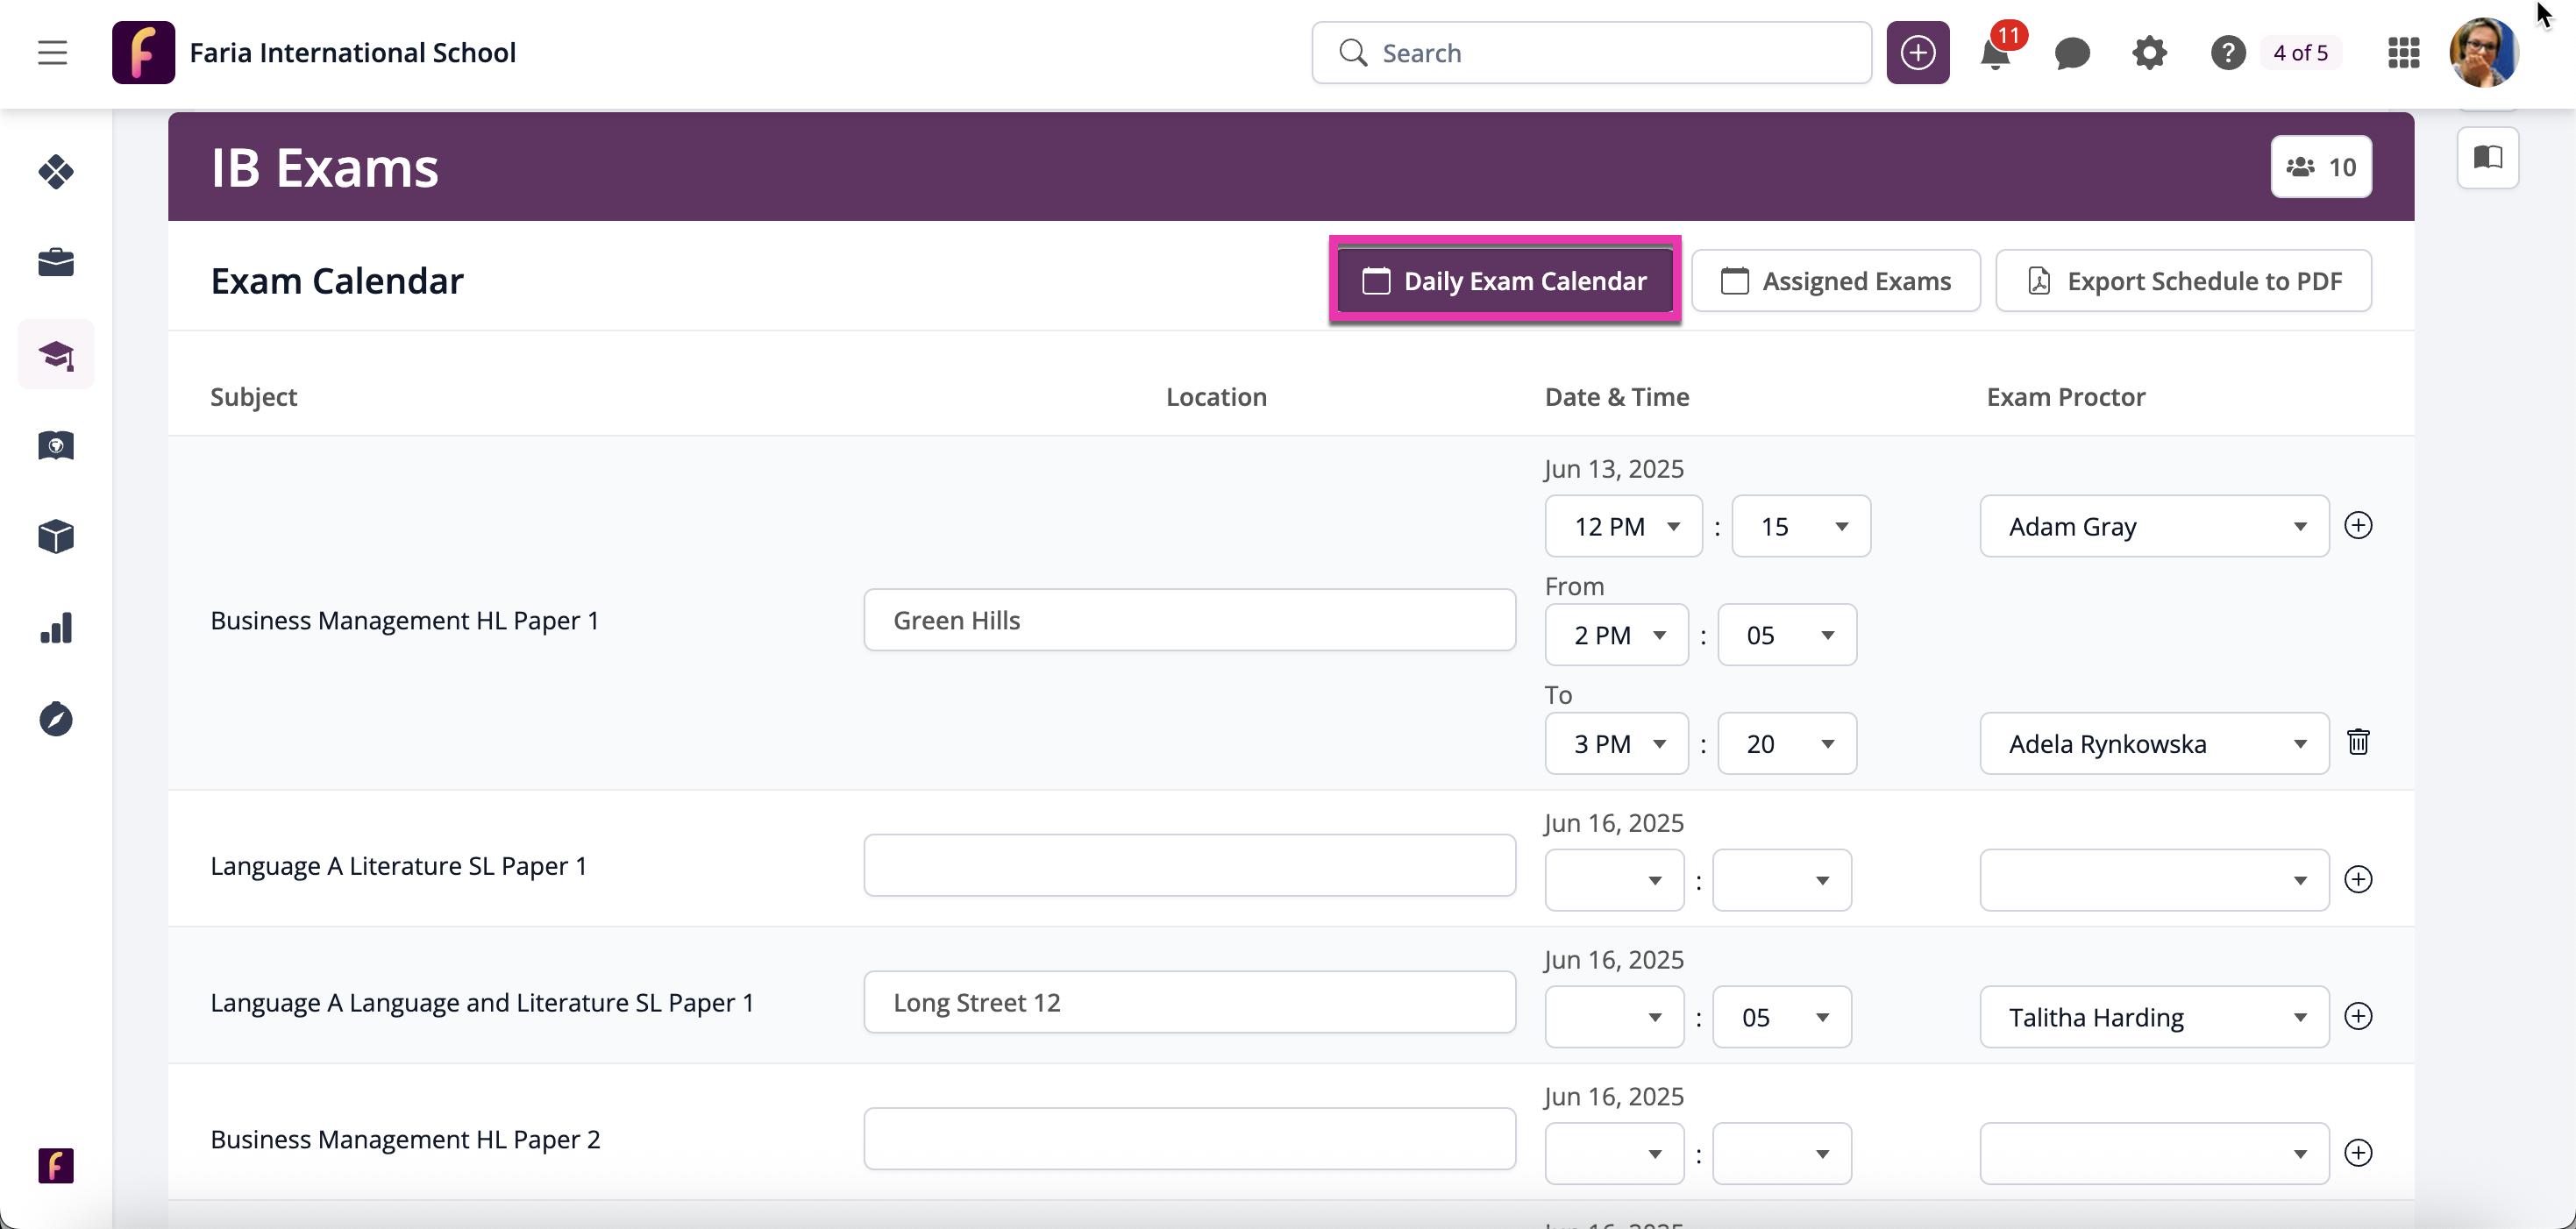
Task: Open the compass icon in left sidebar
Action: pos(56,719)
